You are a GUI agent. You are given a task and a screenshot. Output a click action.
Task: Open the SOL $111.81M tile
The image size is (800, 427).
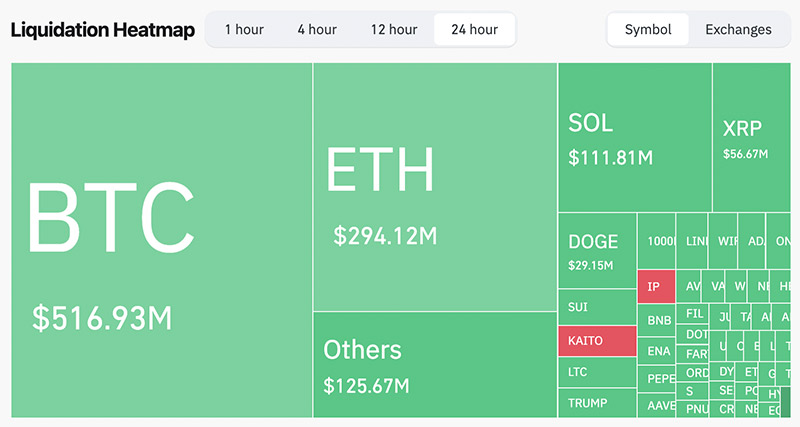pyautogui.click(x=635, y=137)
